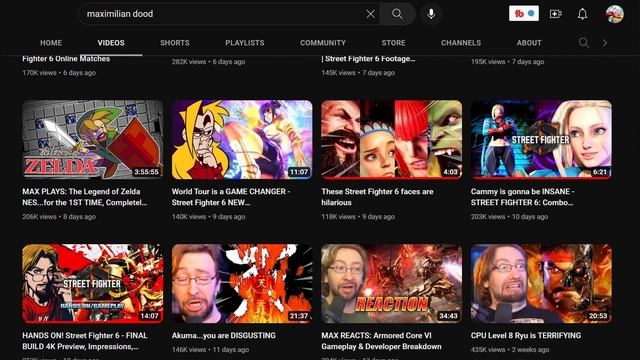Go to the PLAYLISTS tab
The height and width of the screenshot is (360, 640).
(x=245, y=43)
